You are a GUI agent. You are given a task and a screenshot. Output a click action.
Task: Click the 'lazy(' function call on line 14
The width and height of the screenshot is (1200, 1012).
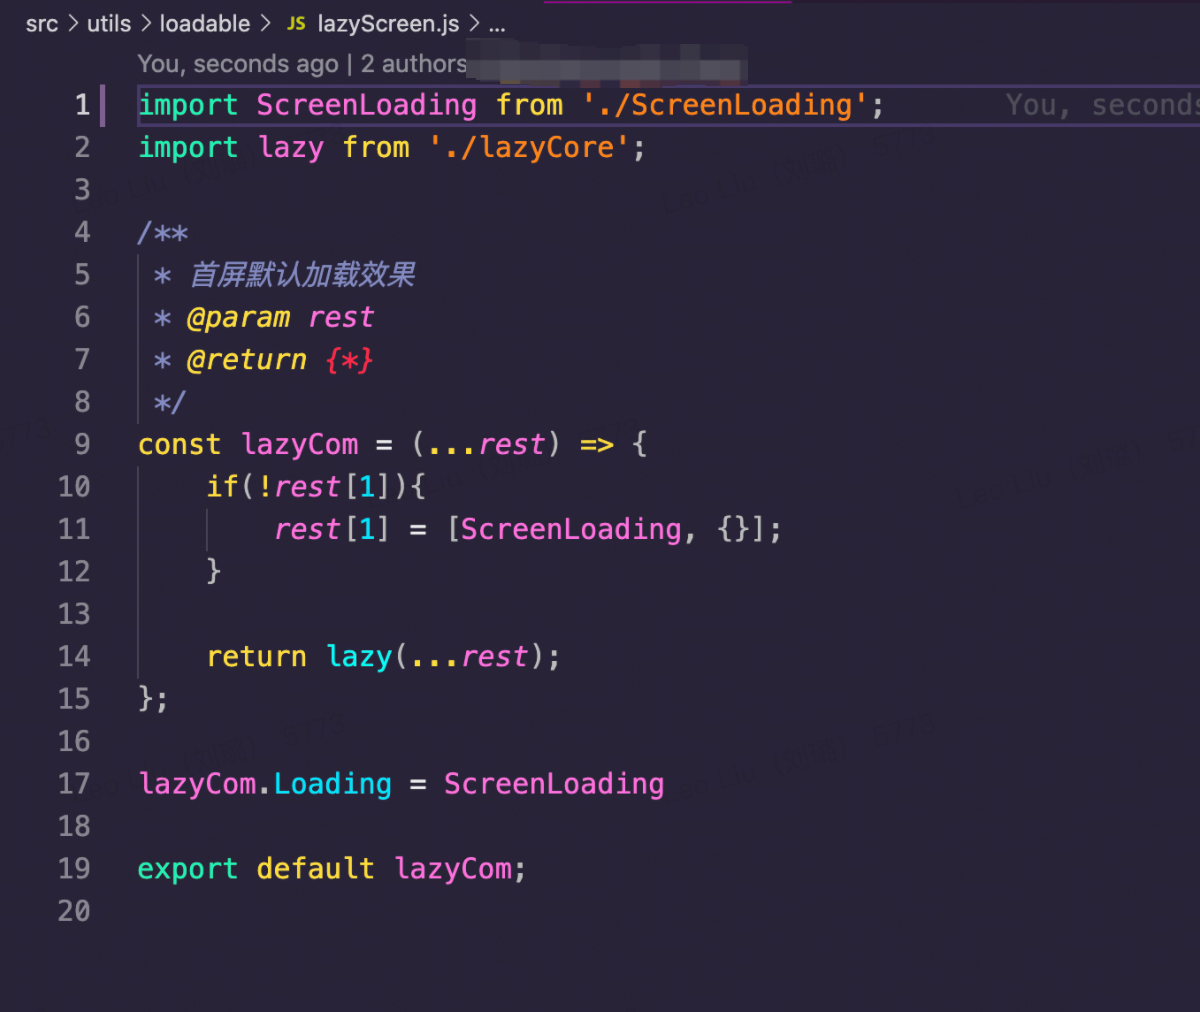point(366,657)
